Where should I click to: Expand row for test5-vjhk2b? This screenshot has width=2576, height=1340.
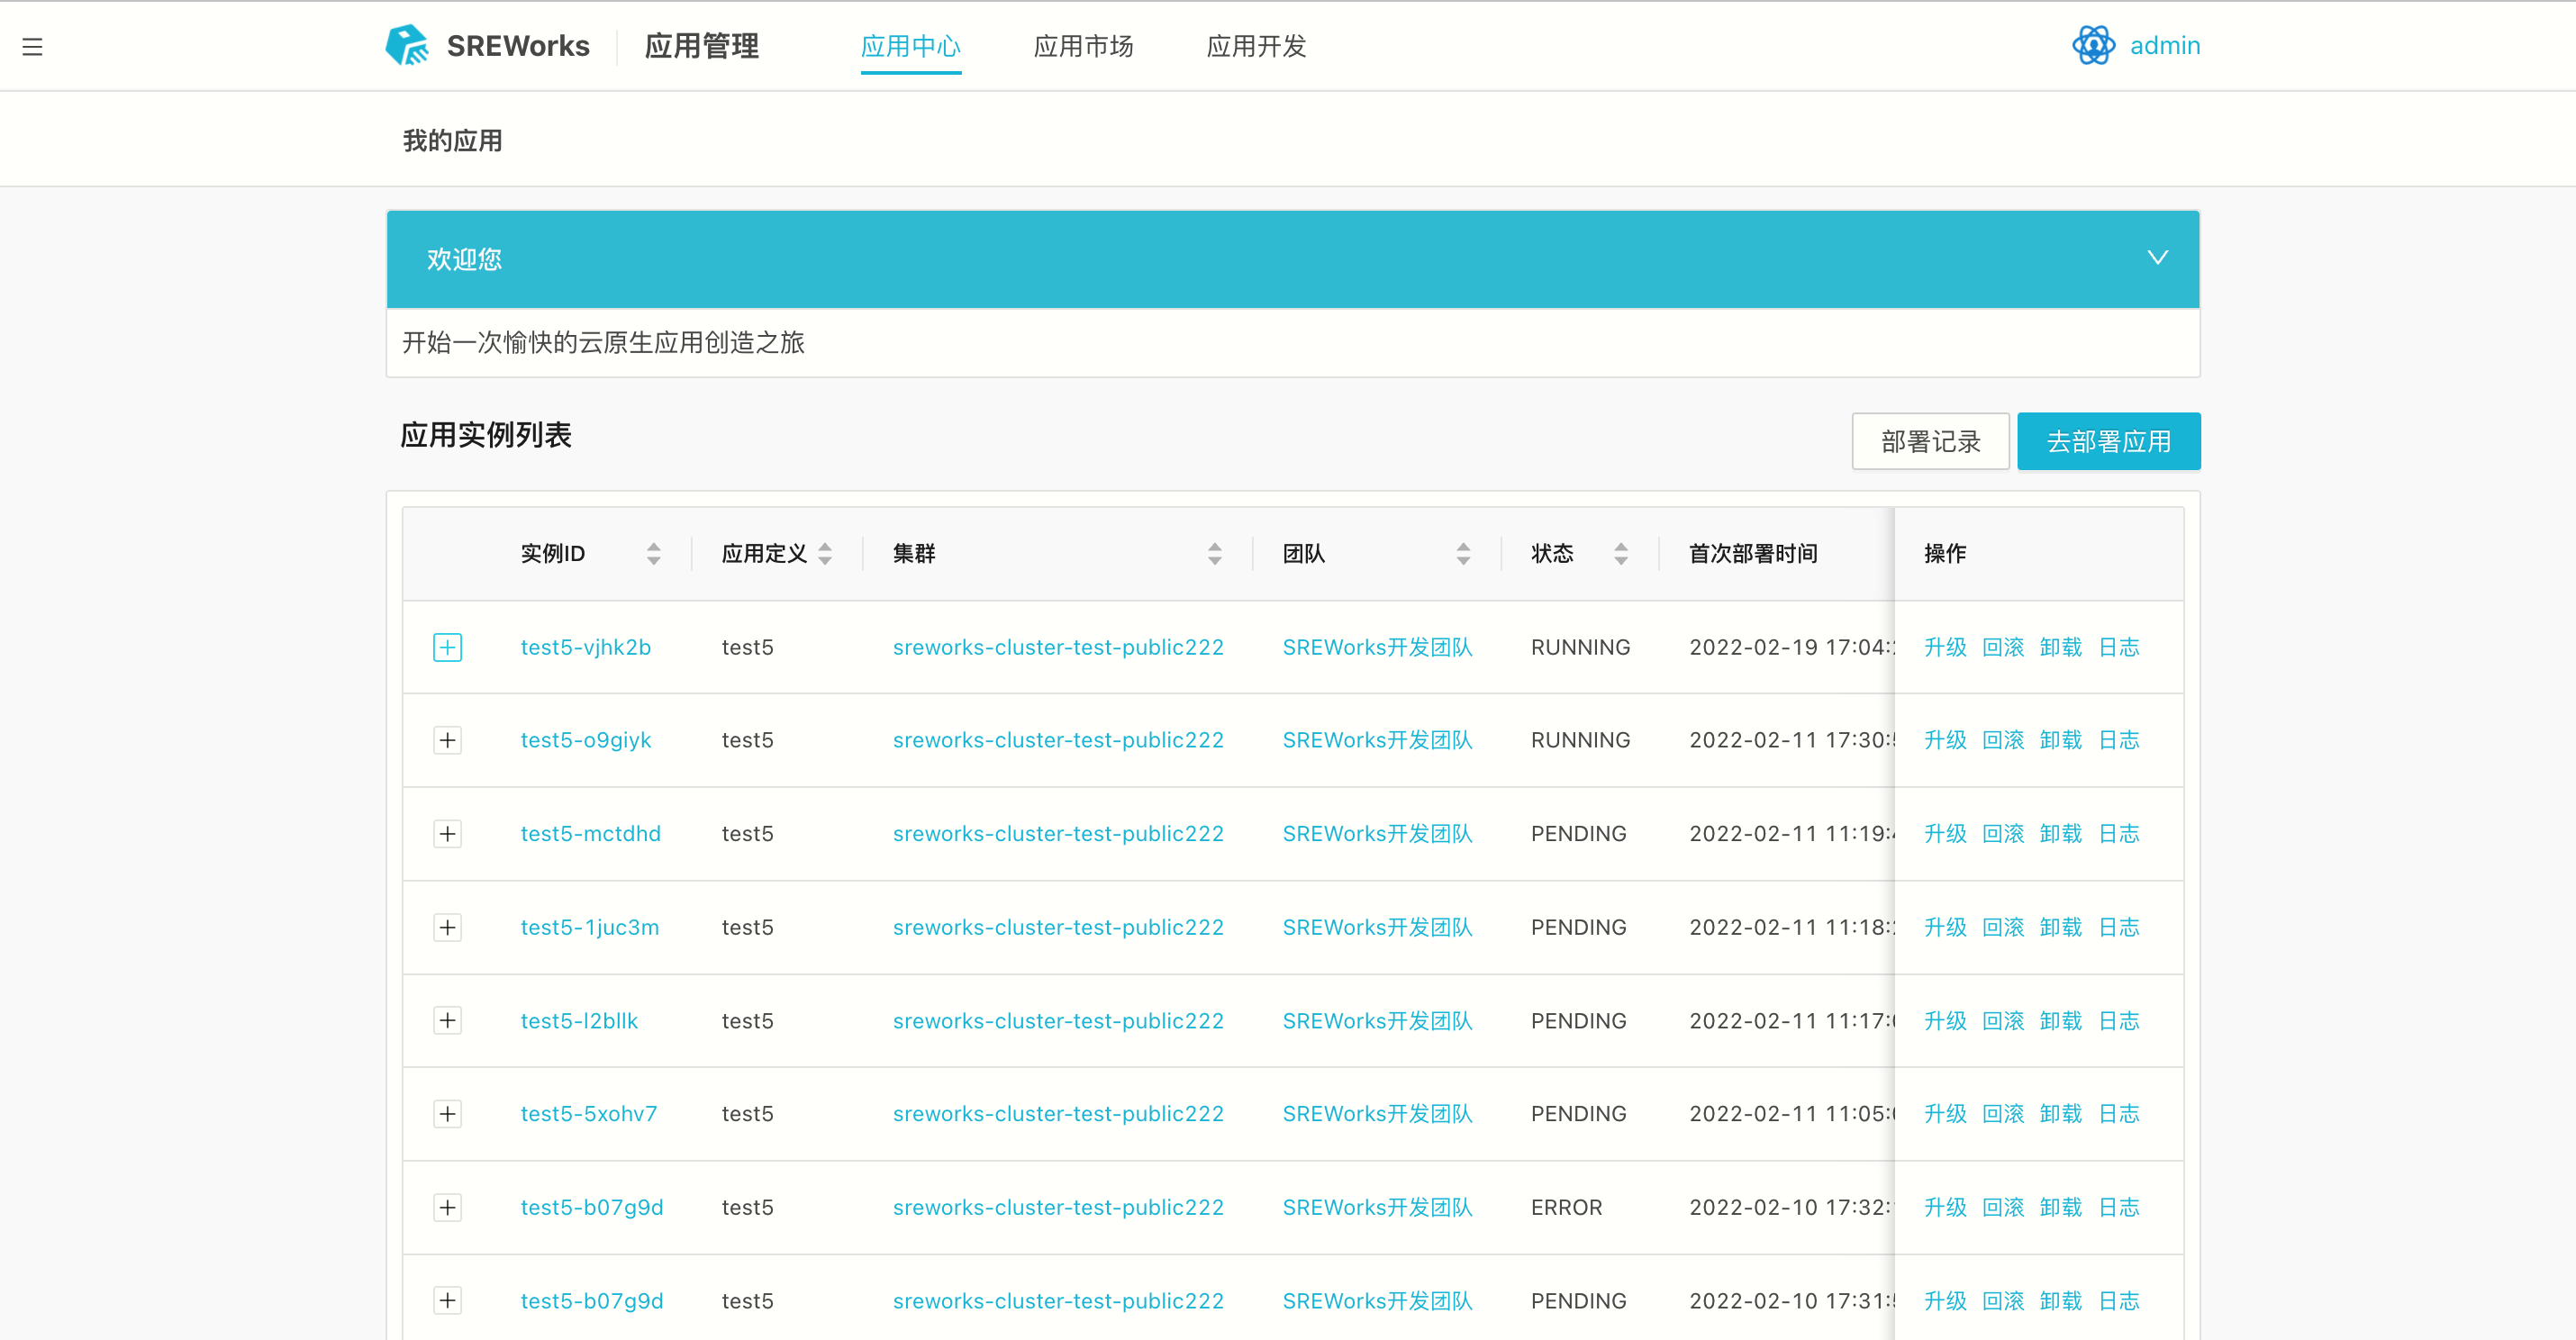[x=447, y=647]
